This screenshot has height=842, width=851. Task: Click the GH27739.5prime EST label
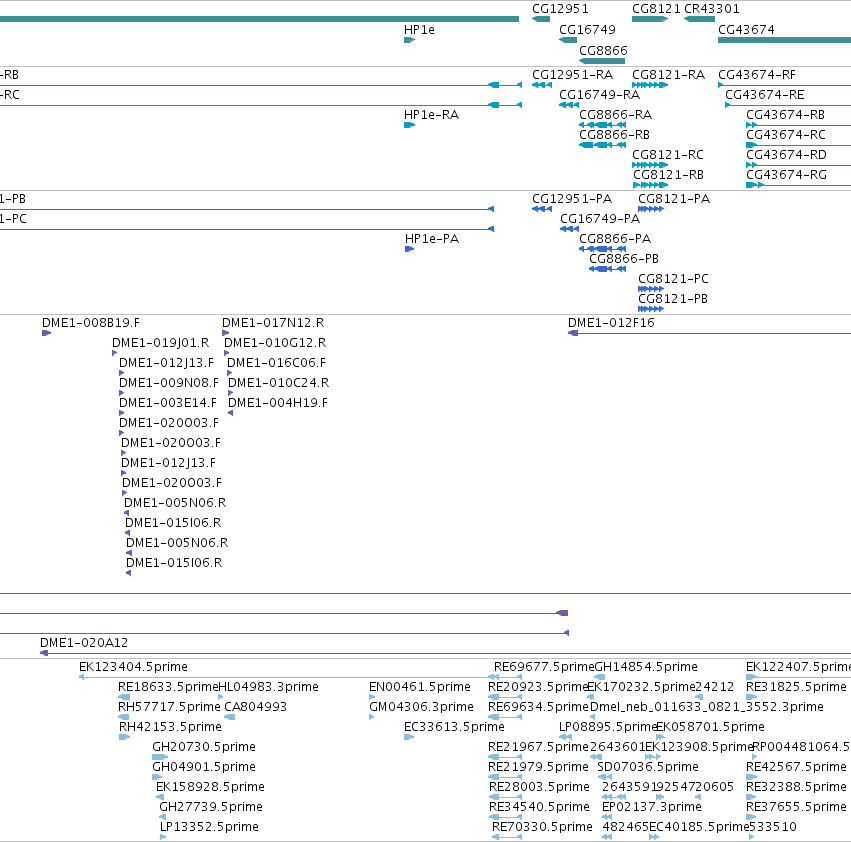coord(211,808)
